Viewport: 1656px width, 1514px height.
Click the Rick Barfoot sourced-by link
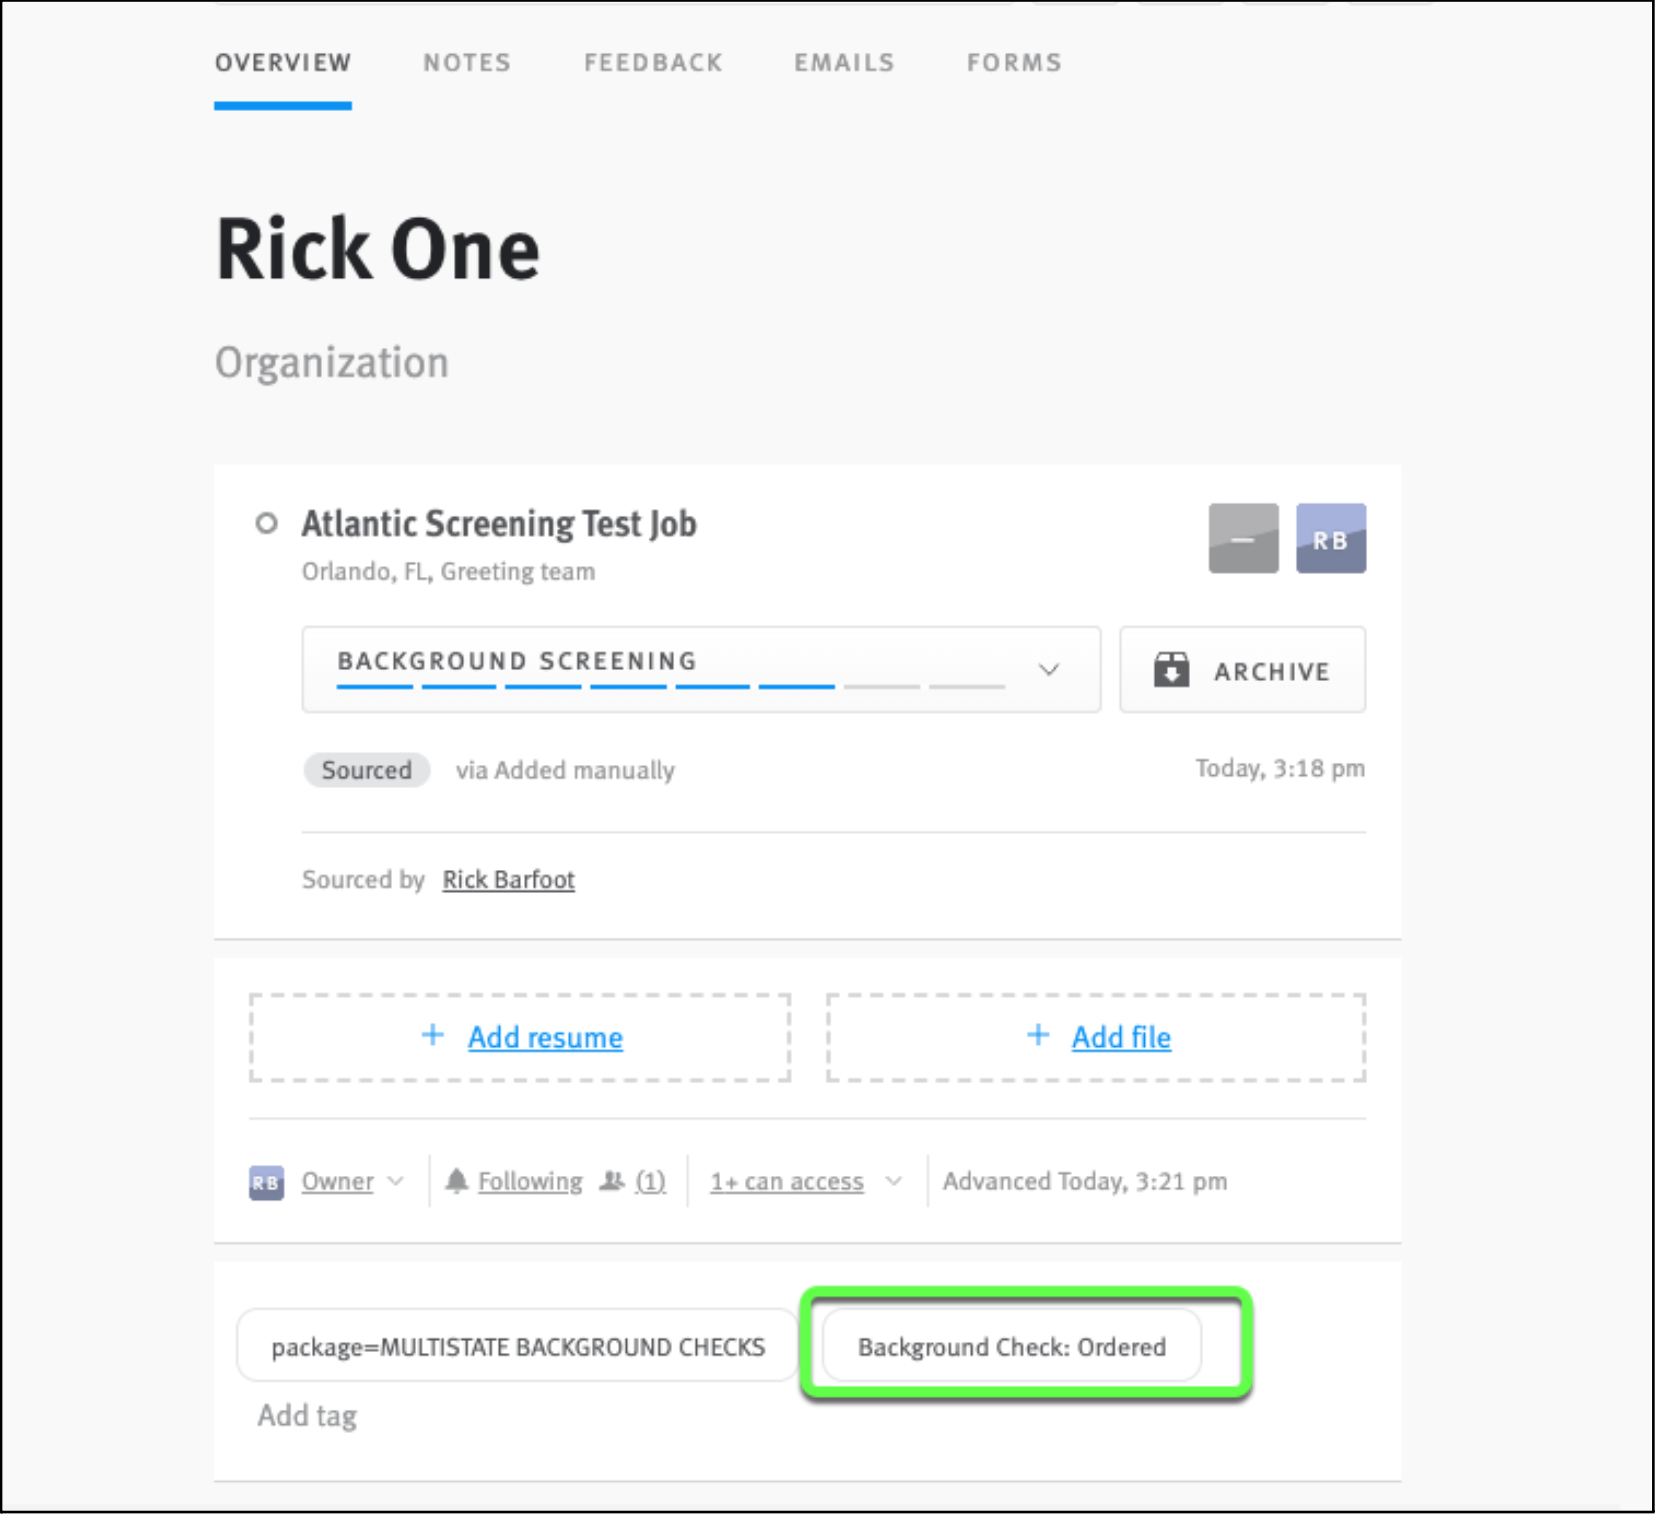509,879
